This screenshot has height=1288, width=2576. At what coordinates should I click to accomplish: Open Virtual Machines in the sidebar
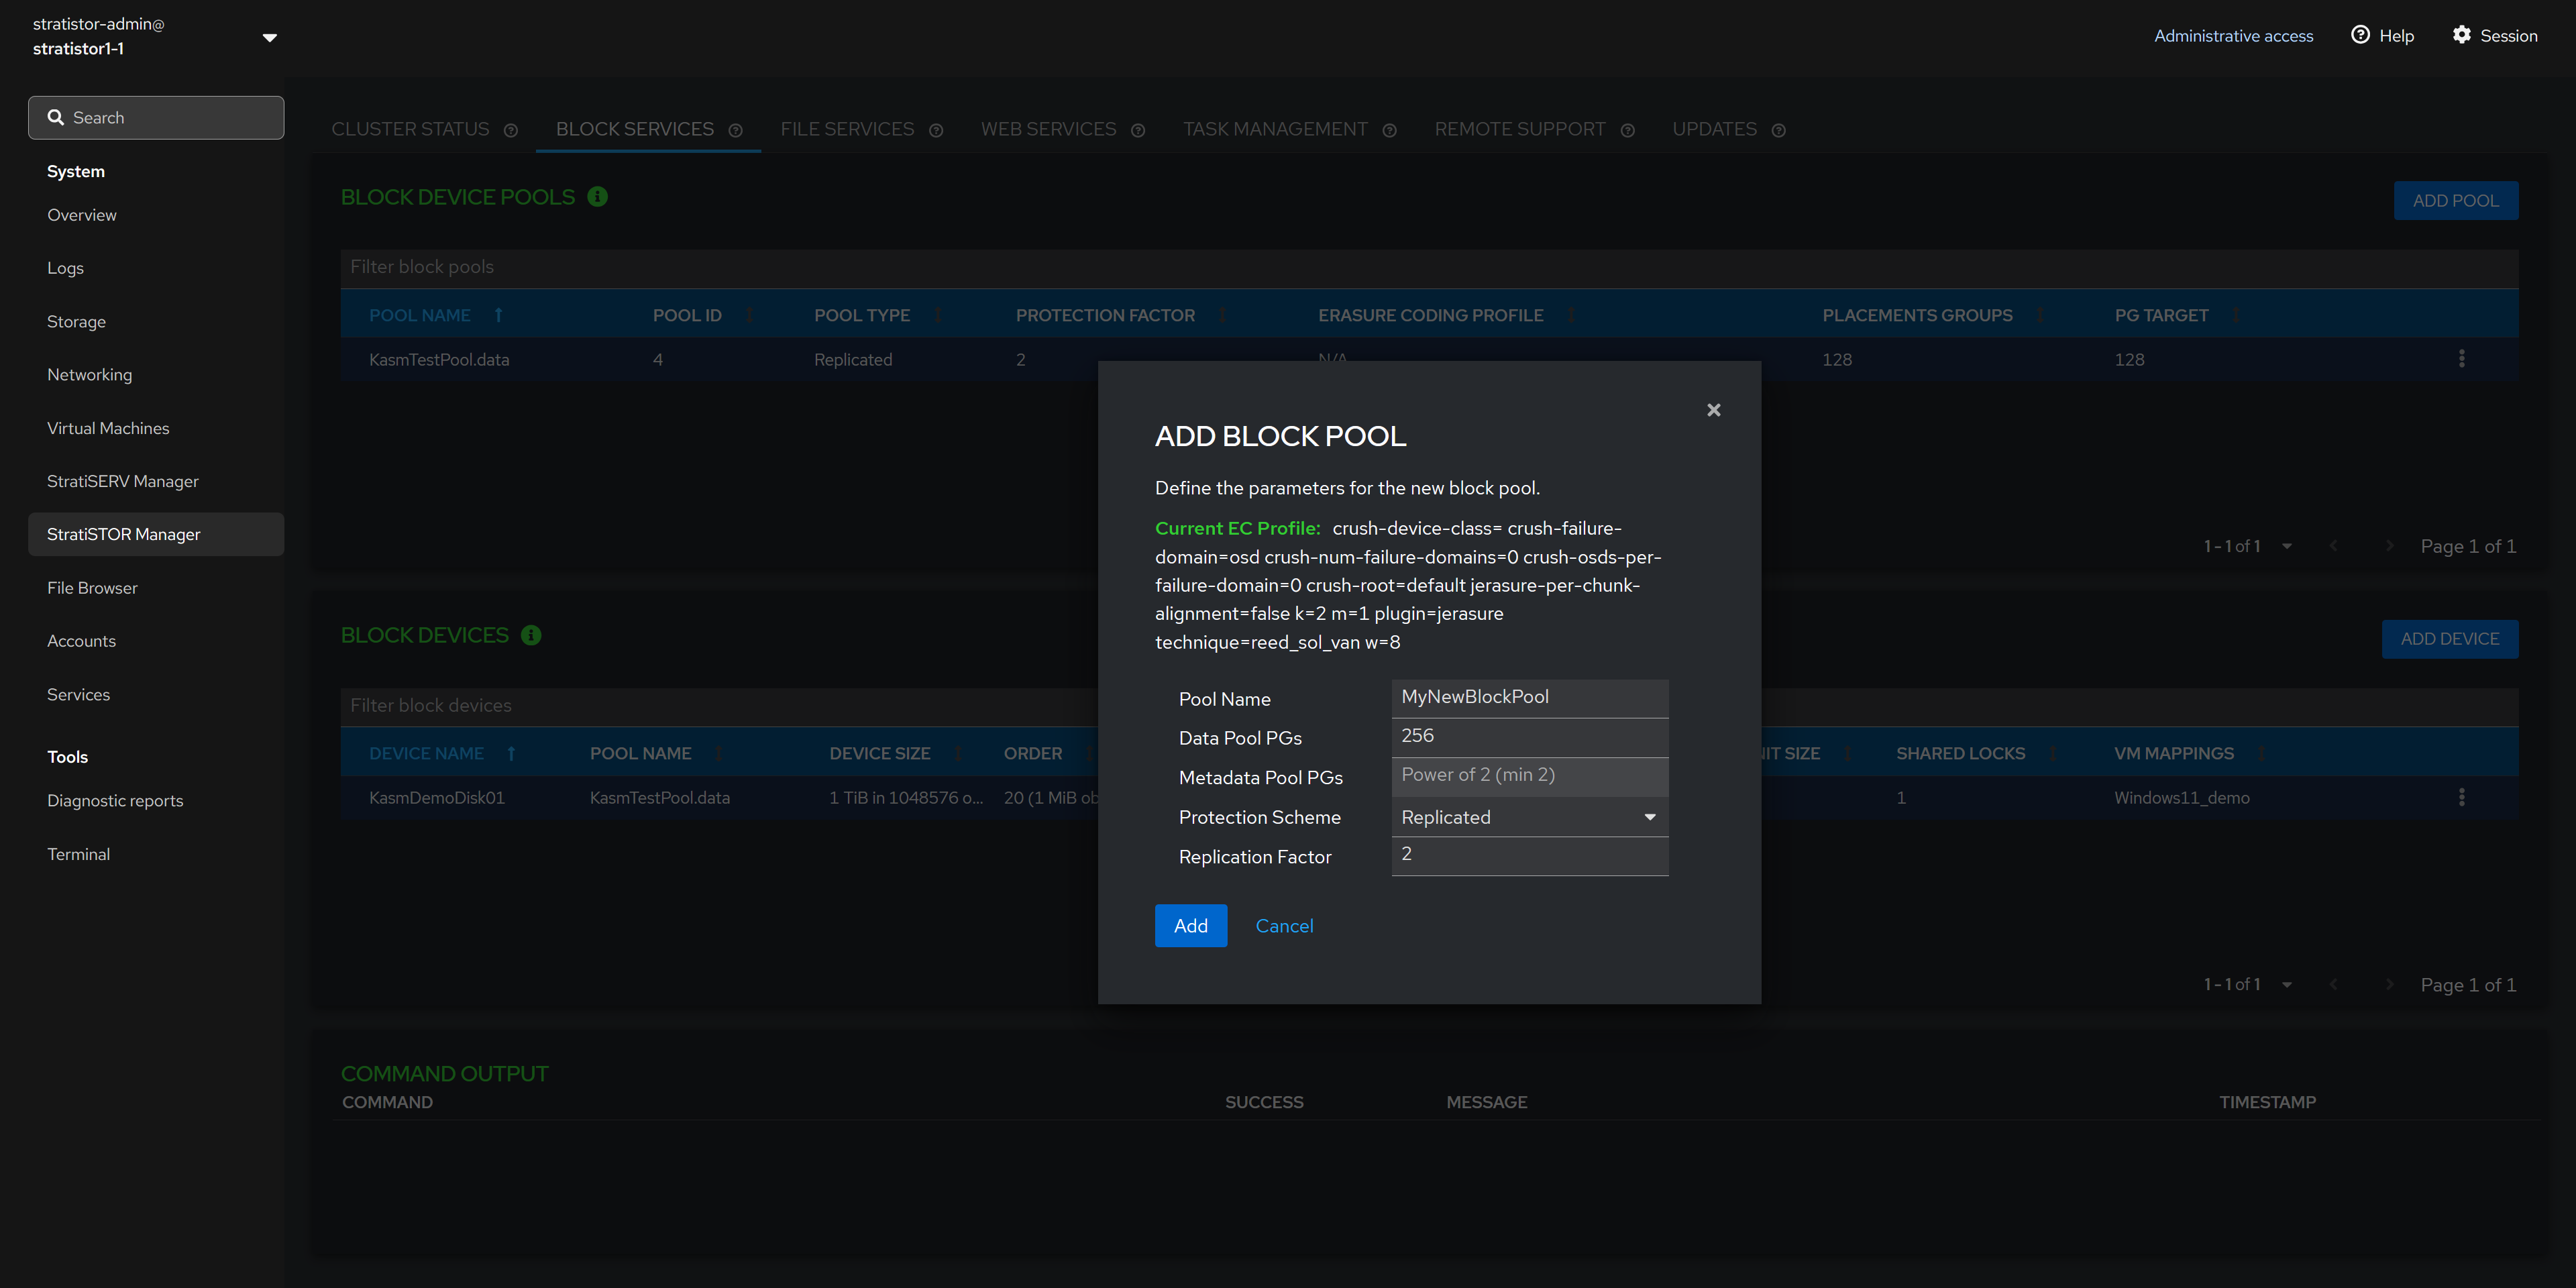(108, 428)
